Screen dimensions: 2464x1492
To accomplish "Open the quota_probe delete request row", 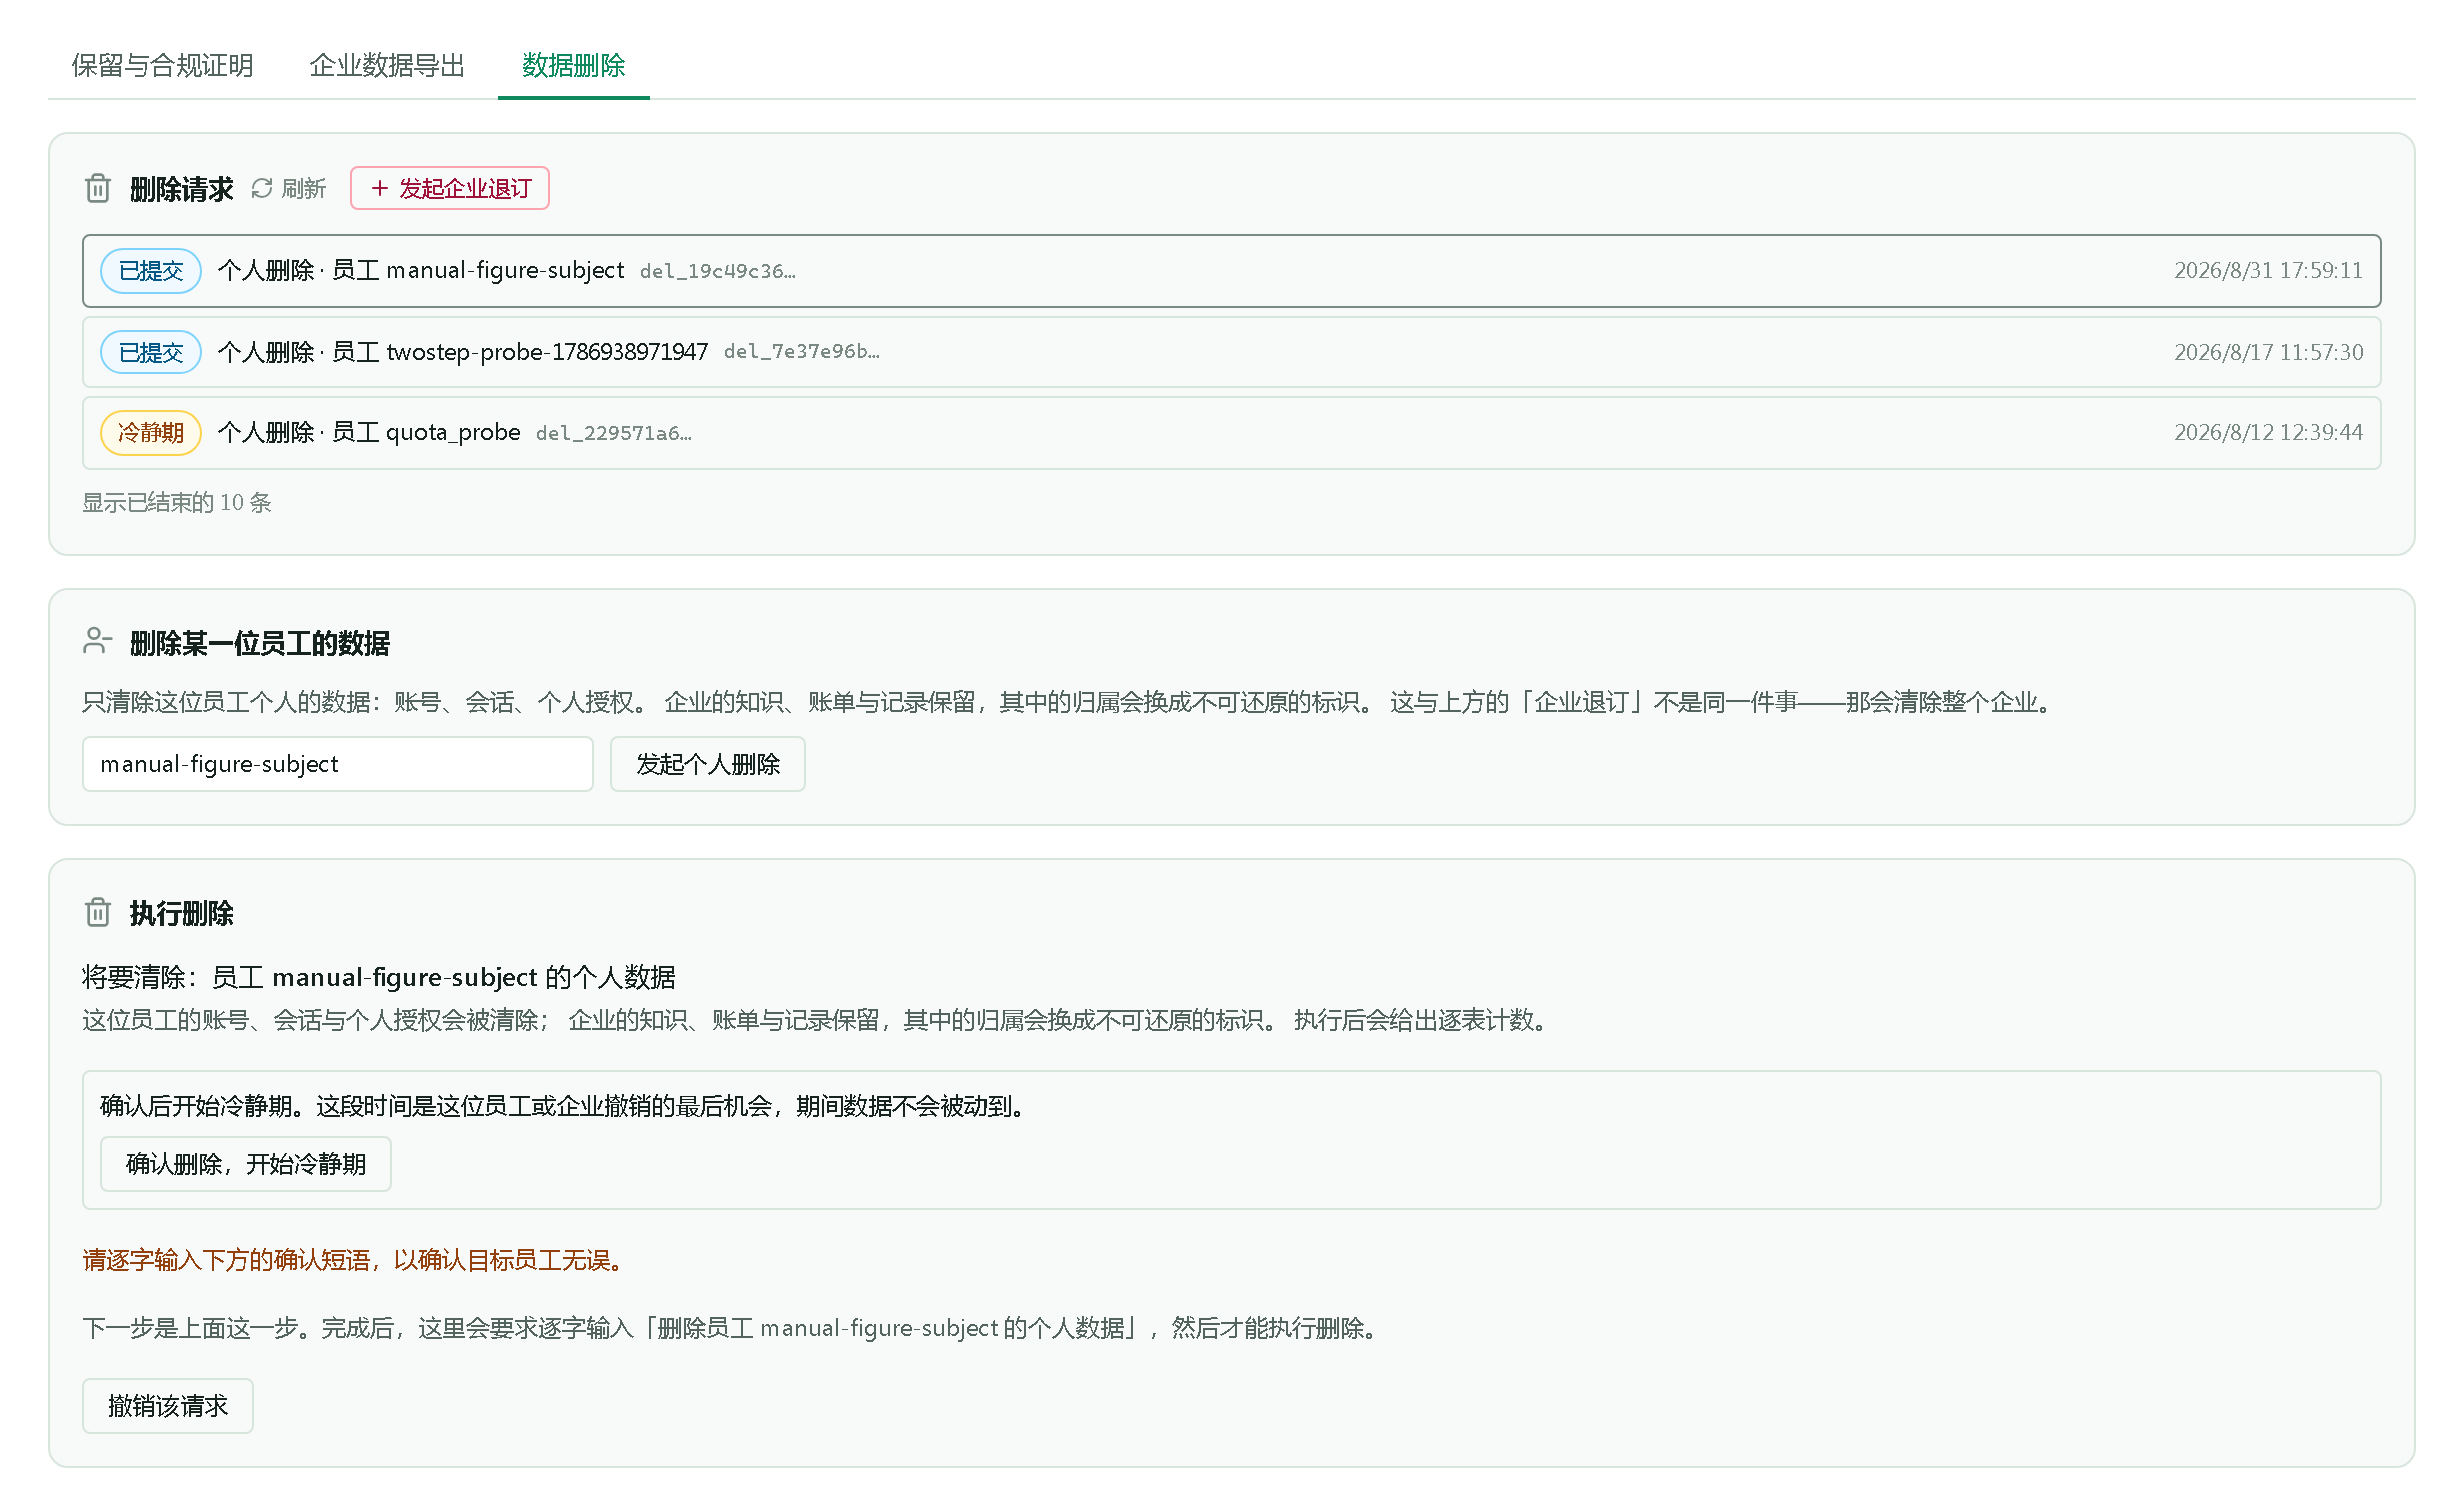I will click(x=1232, y=433).
